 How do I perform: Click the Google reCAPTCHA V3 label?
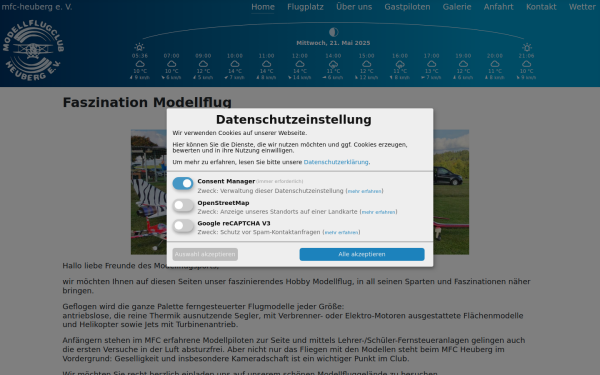[234, 223]
